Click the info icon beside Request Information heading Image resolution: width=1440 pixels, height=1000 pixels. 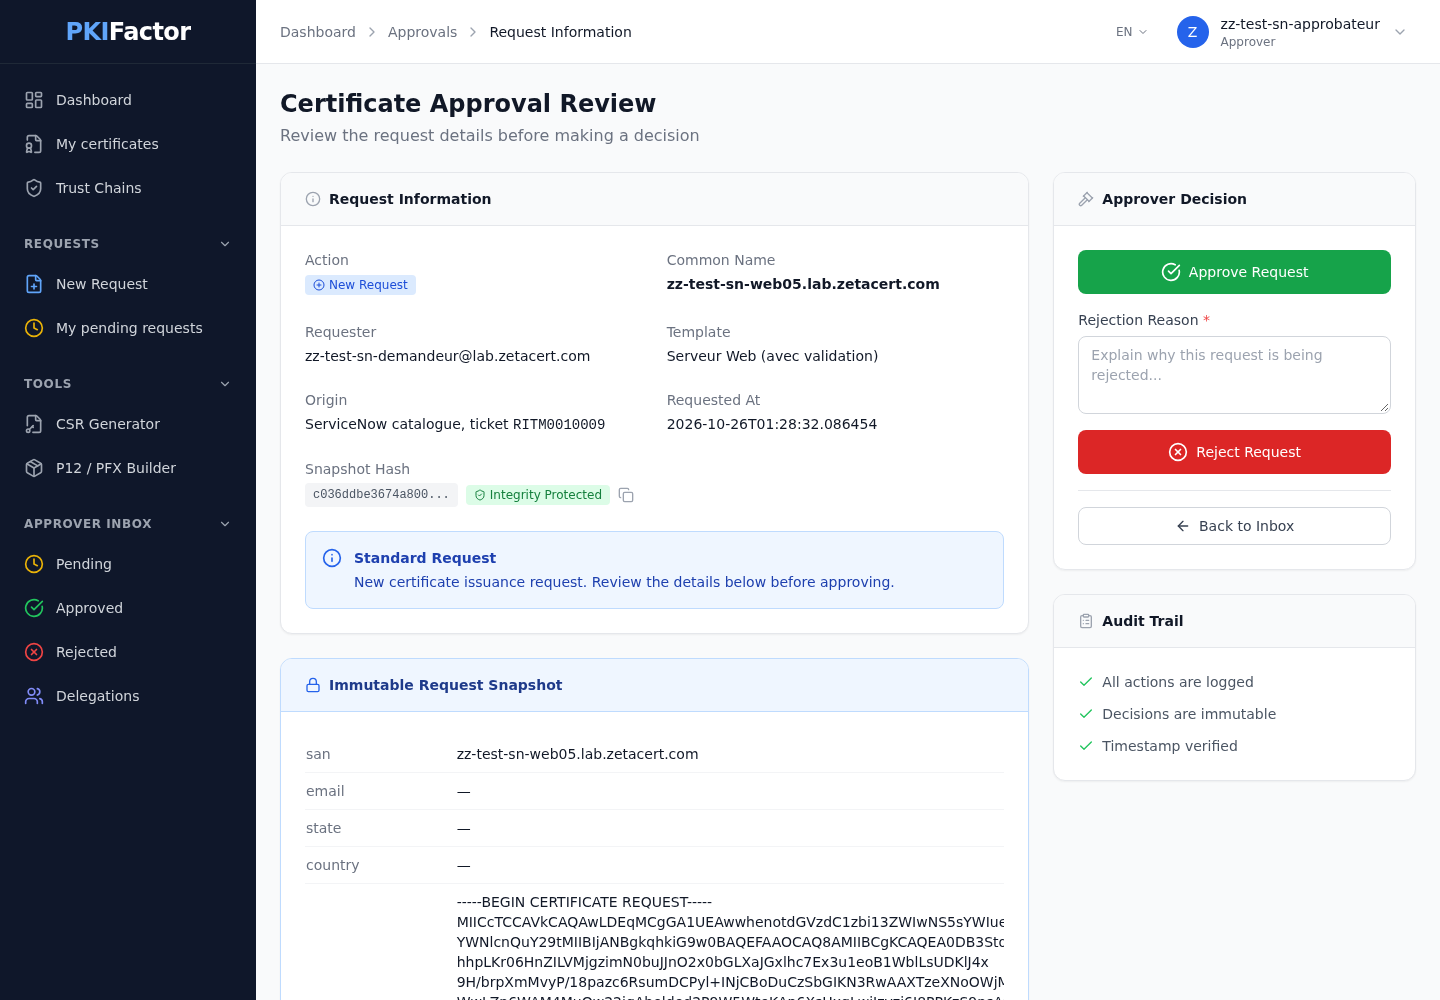pyautogui.click(x=313, y=199)
